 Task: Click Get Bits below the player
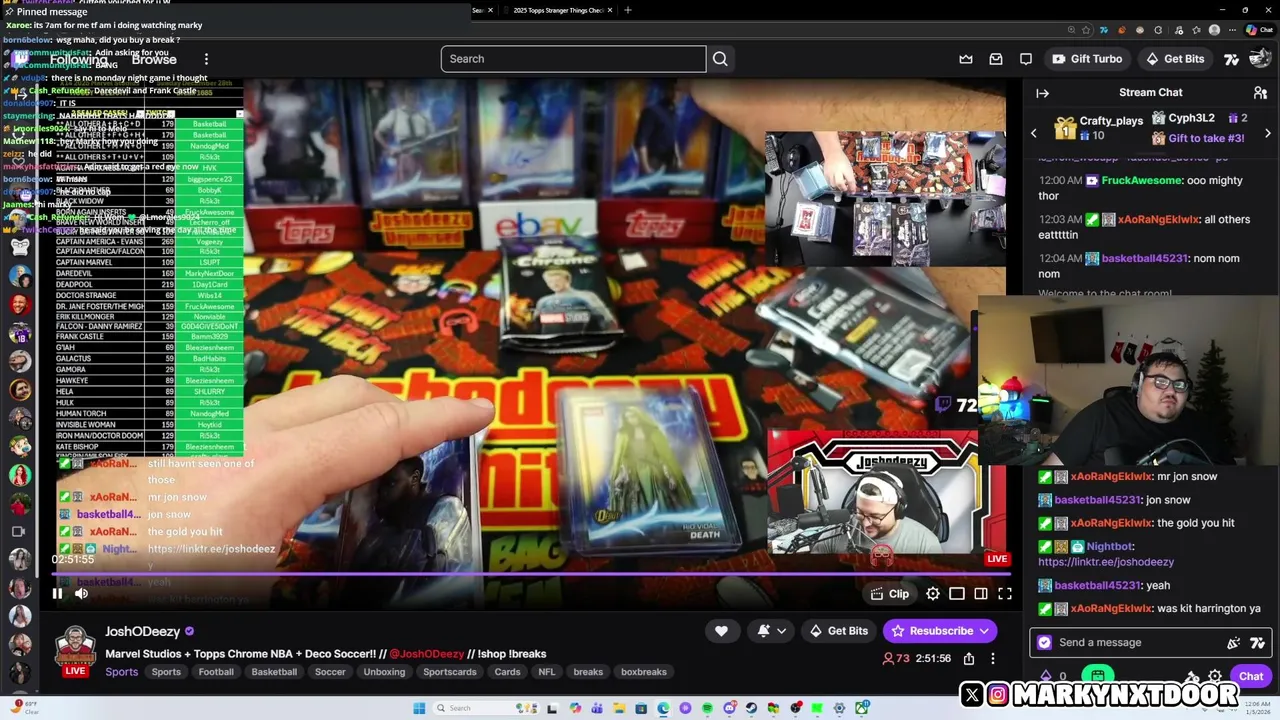click(838, 631)
